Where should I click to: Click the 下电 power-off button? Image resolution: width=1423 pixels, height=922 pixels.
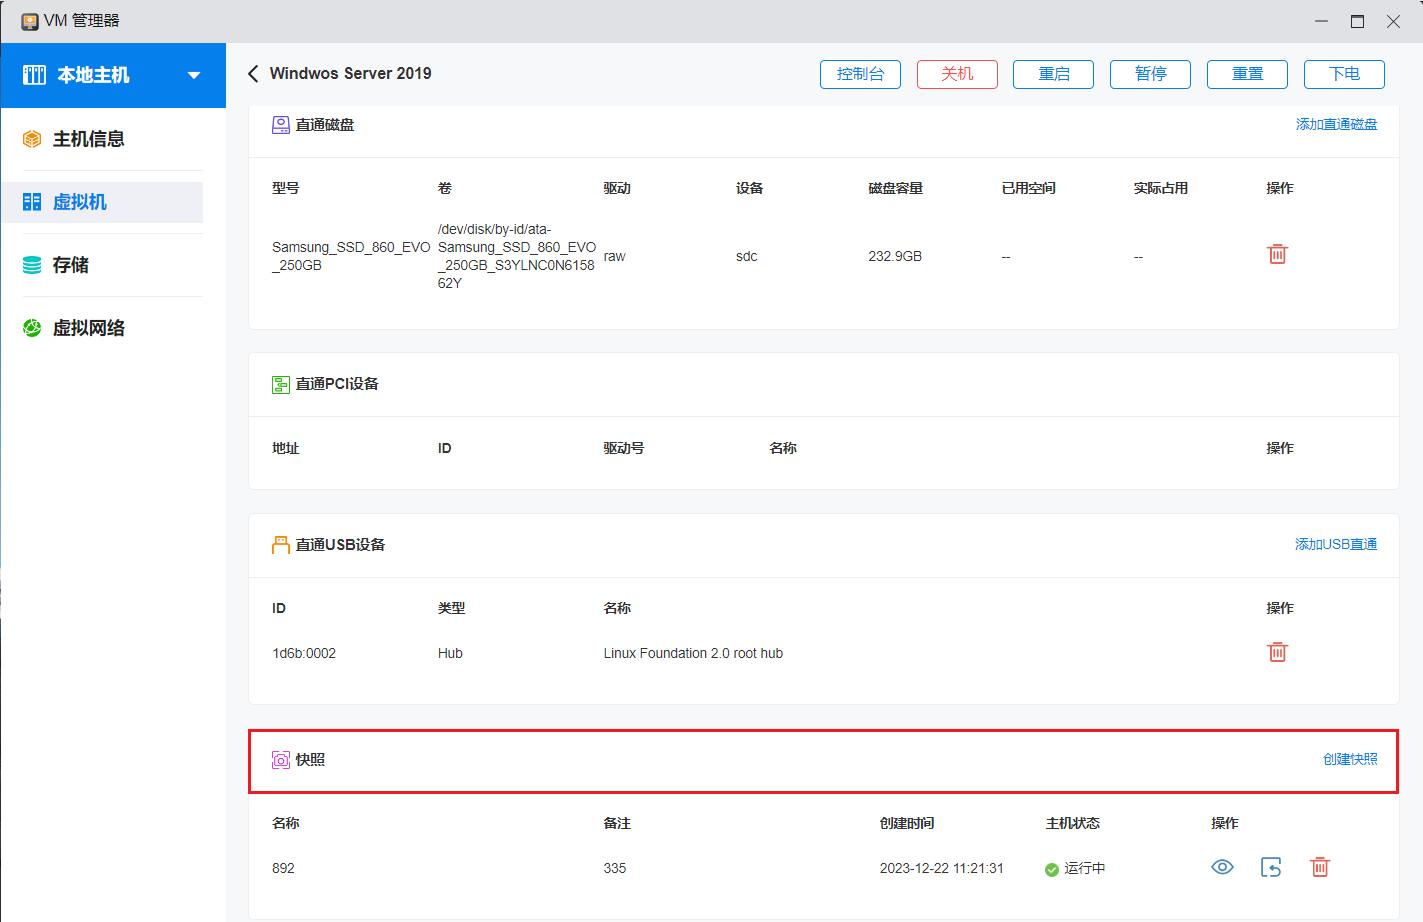(x=1344, y=74)
